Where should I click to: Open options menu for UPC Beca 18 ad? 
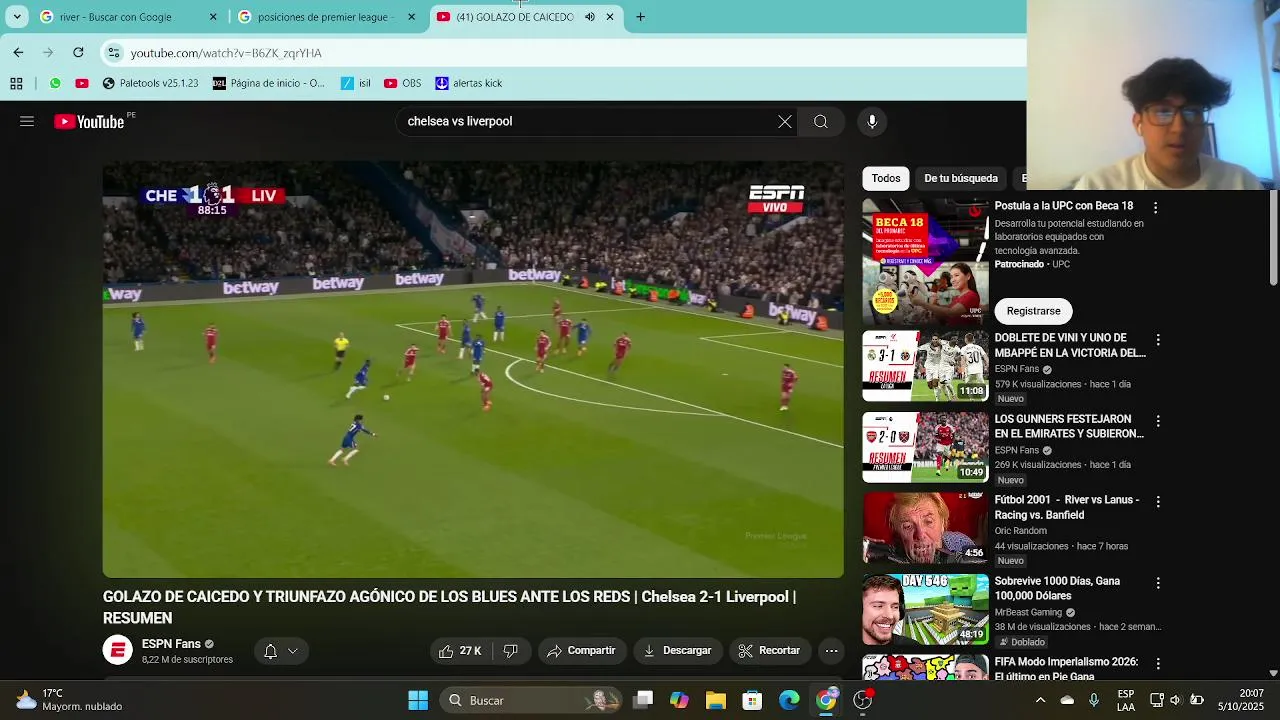[1155, 208]
